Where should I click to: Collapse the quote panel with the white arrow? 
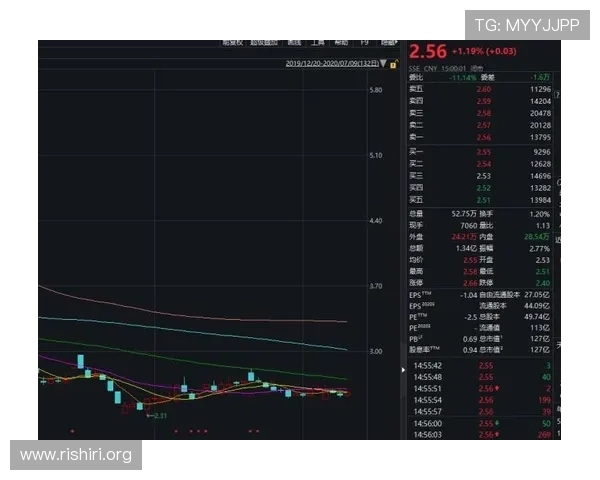(x=403, y=370)
